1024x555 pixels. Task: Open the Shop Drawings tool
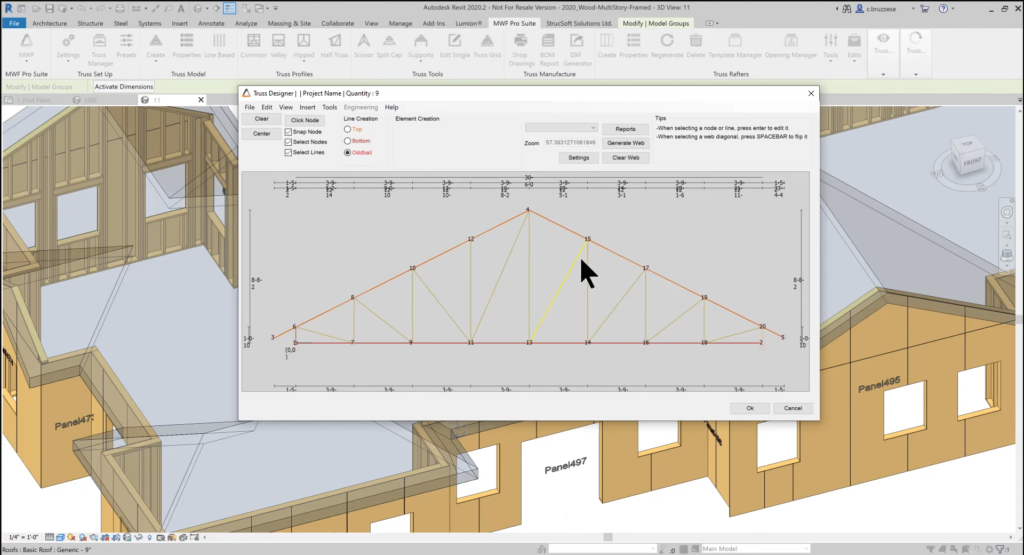[521, 49]
